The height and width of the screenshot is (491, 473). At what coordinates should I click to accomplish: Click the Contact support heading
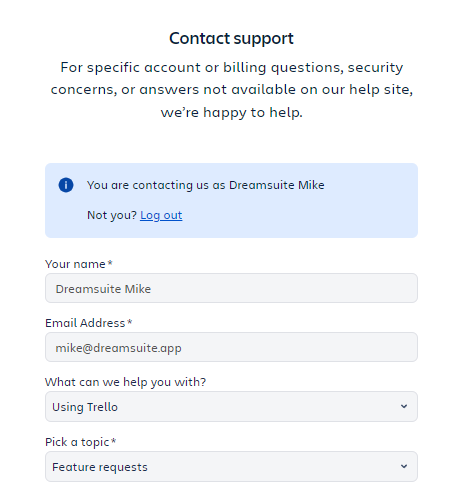point(231,38)
